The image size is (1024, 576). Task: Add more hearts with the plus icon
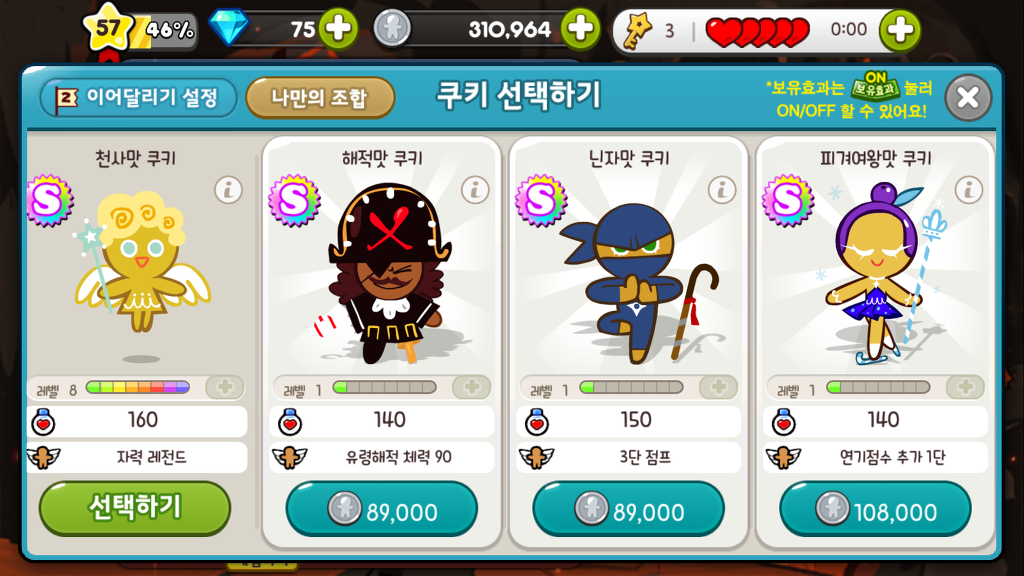tap(900, 29)
